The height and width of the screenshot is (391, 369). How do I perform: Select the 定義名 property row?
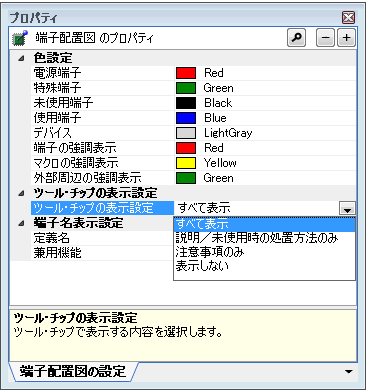102,238
